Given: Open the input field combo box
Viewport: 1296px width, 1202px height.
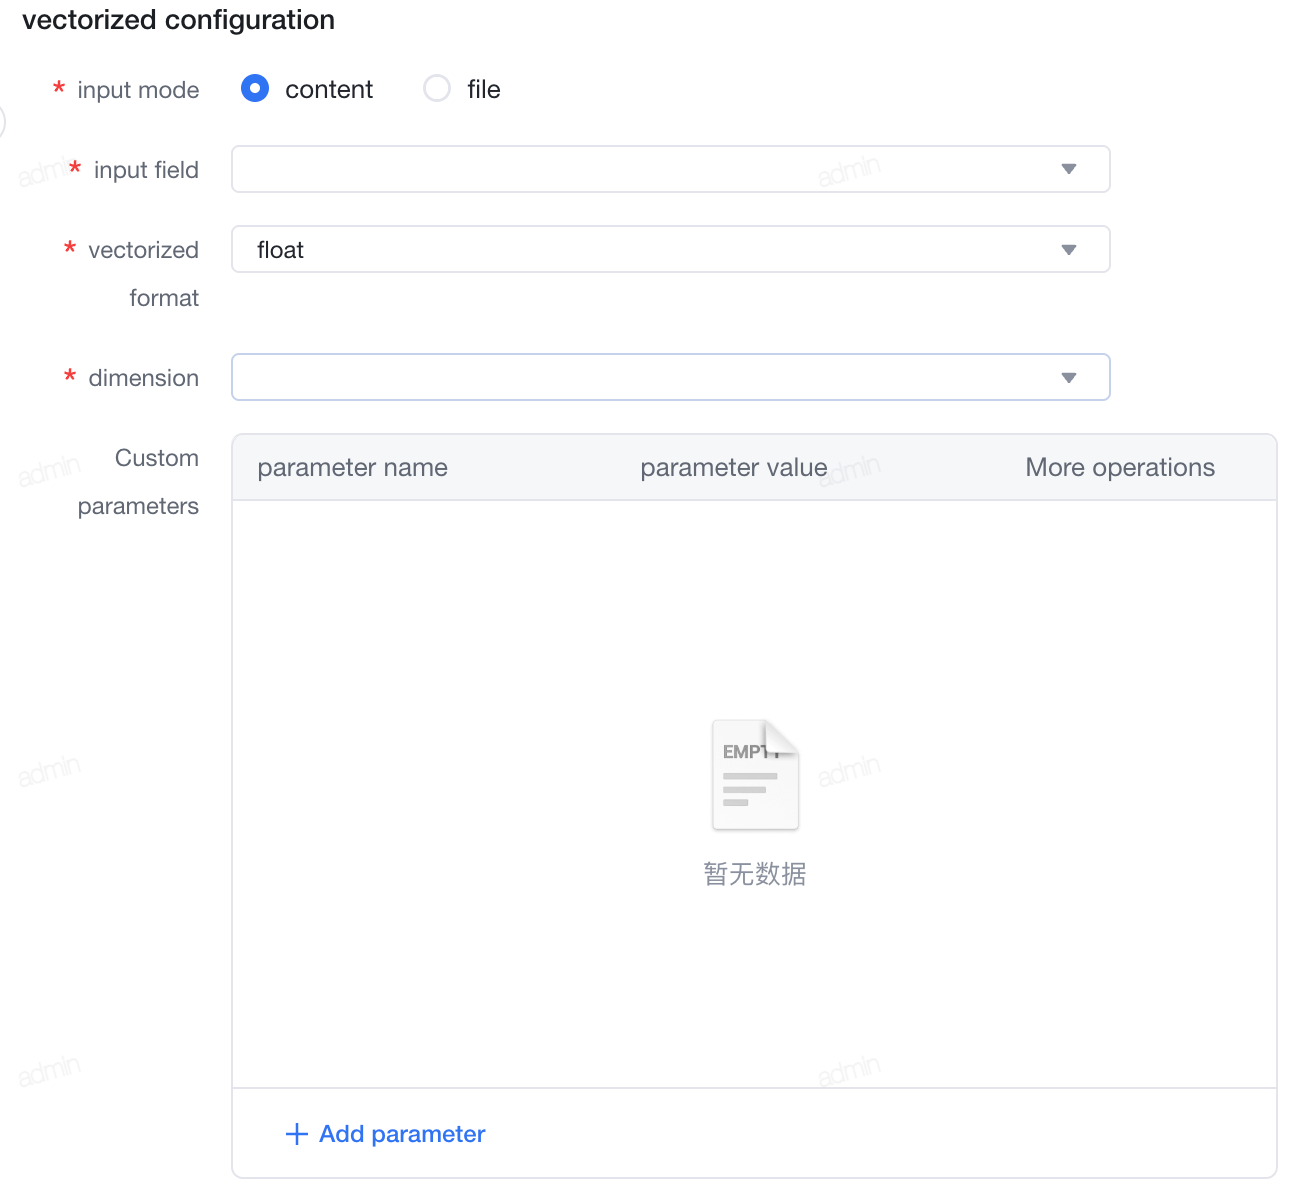Looking at the screenshot, I should click(671, 169).
